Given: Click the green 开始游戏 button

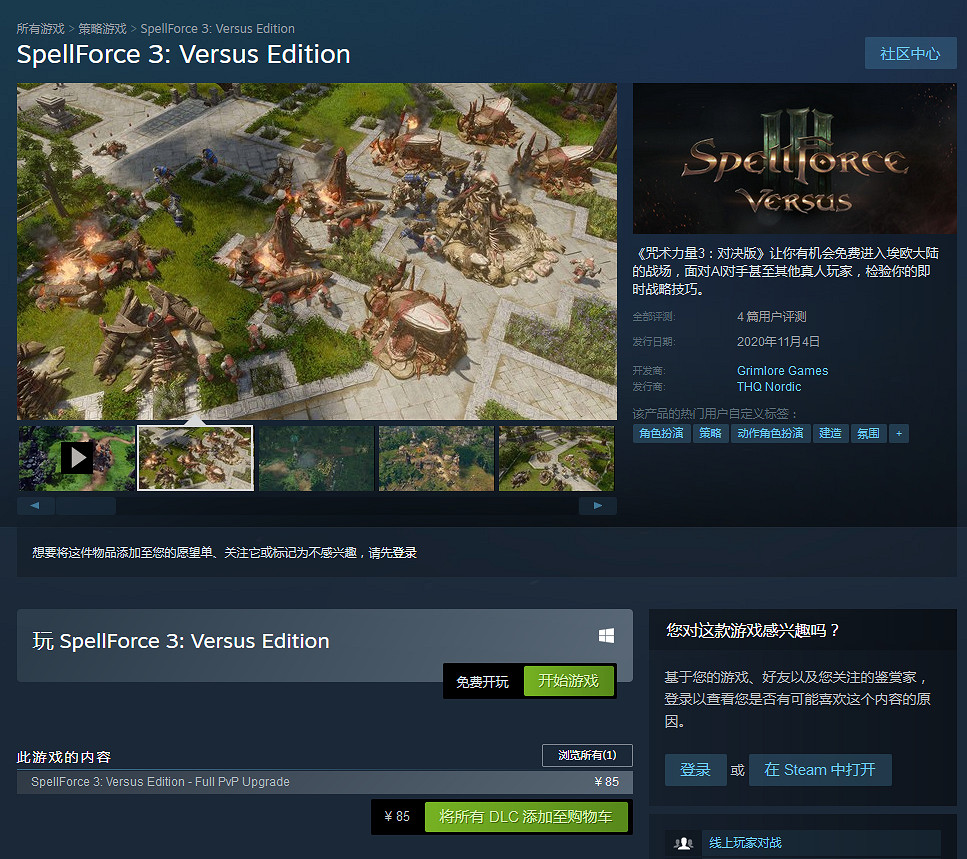Looking at the screenshot, I should pos(568,681).
